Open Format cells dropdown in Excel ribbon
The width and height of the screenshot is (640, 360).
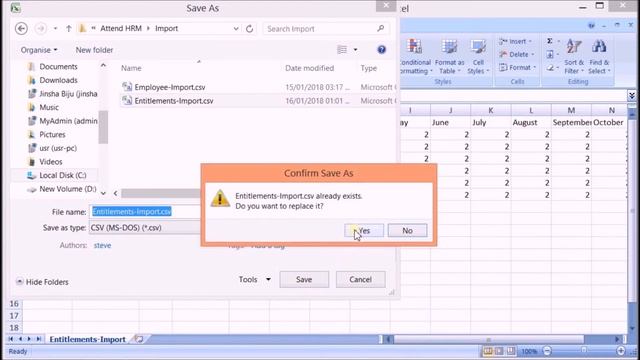click(518, 67)
